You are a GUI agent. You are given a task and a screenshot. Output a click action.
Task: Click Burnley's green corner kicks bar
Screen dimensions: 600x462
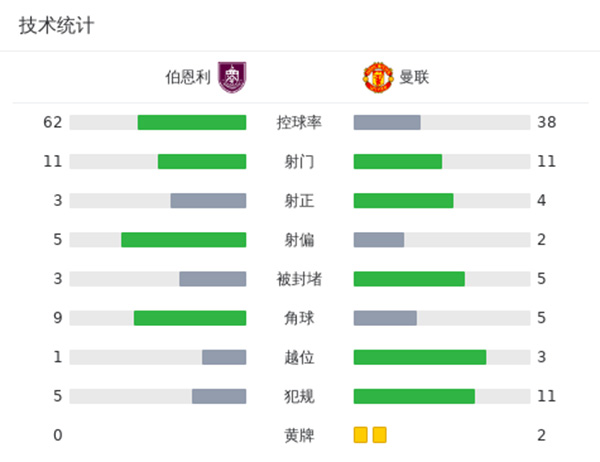189,317
